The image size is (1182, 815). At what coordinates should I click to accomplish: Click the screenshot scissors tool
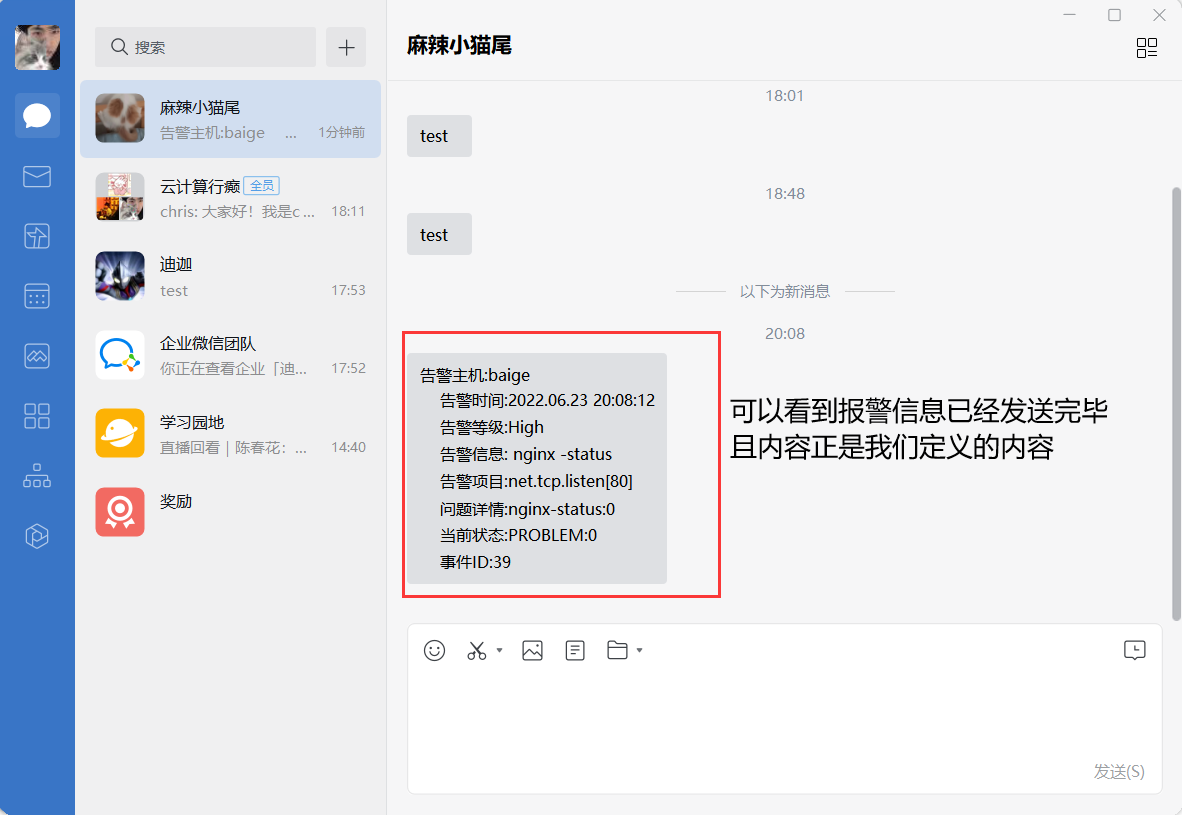[476, 650]
